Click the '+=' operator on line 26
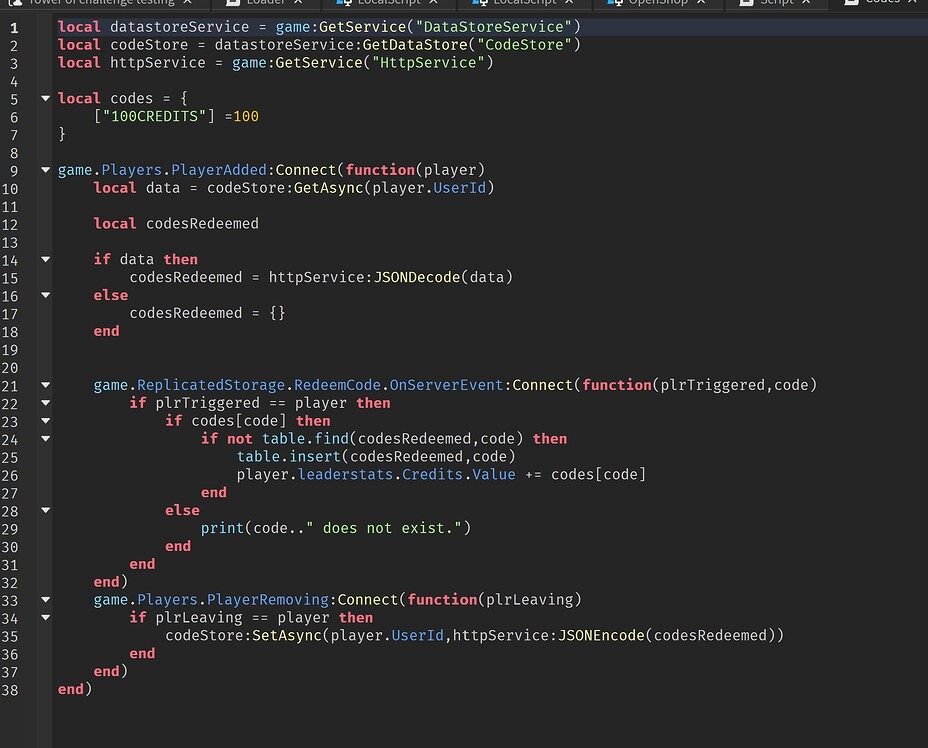The width and height of the screenshot is (928, 748). point(533,474)
